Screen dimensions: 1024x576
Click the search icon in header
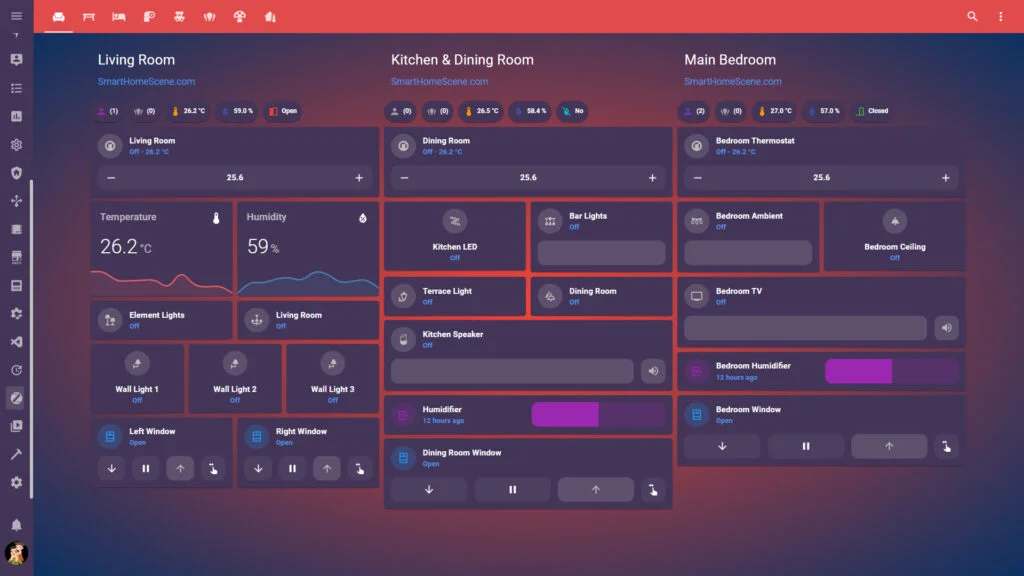pyautogui.click(x=972, y=16)
